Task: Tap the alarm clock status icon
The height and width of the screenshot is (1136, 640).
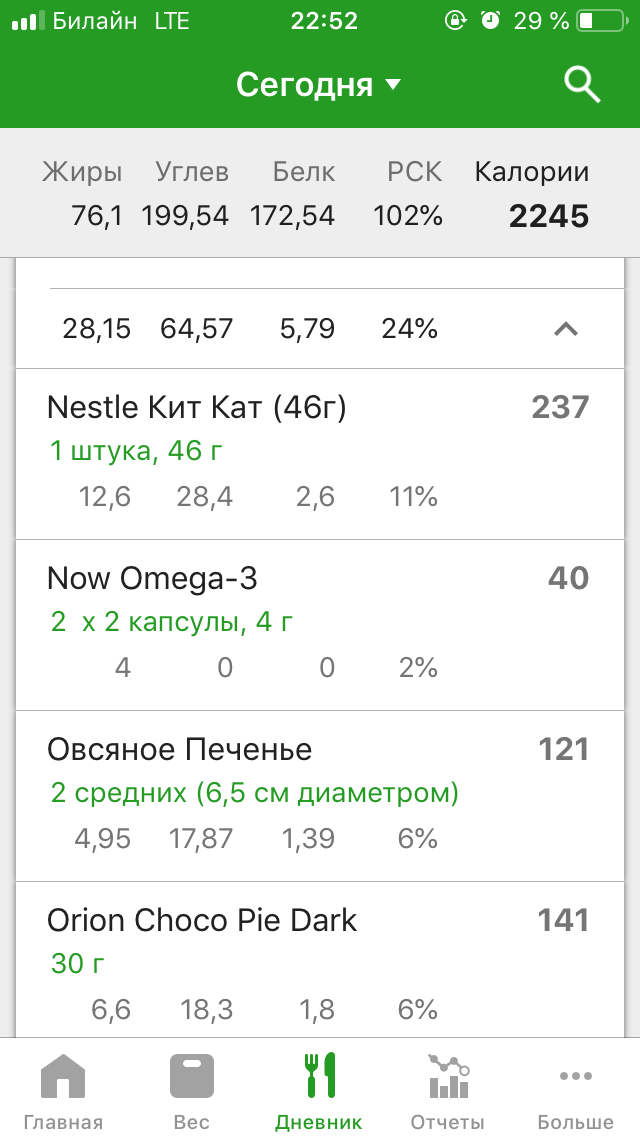Action: click(x=491, y=20)
